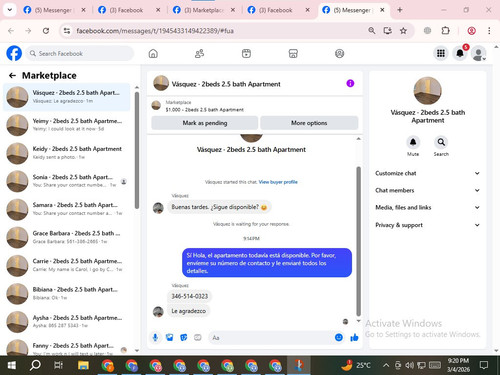Click More options button
This screenshot has height=375, width=500.
pos(309,123)
